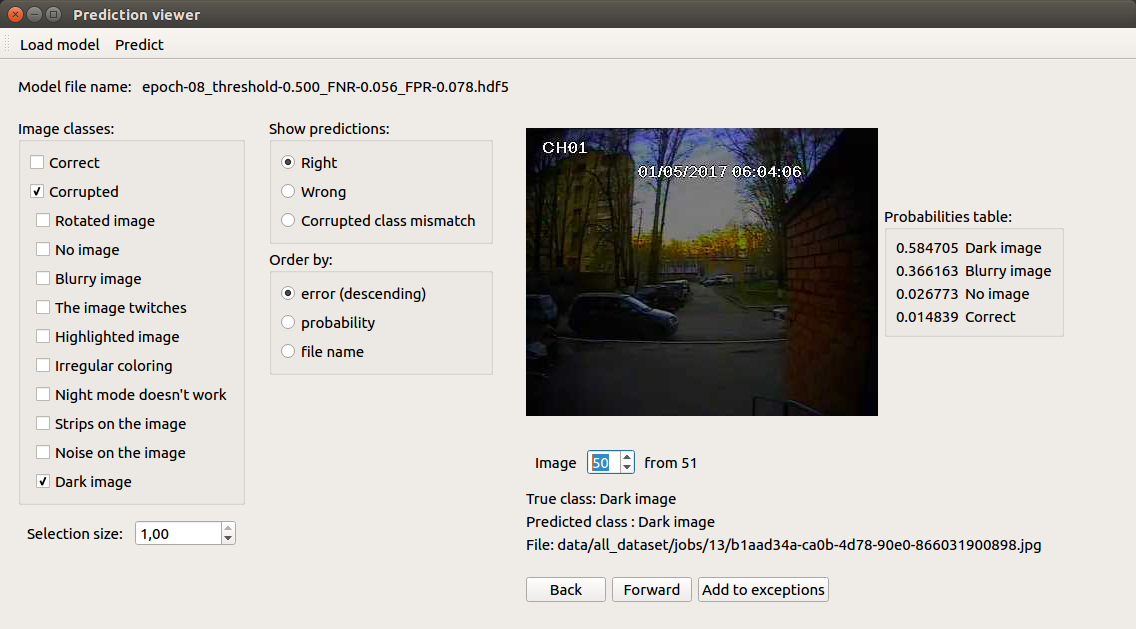Enable Noise on the image checkbox
This screenshot has width=1136, height=629.
tap(43, 452)
